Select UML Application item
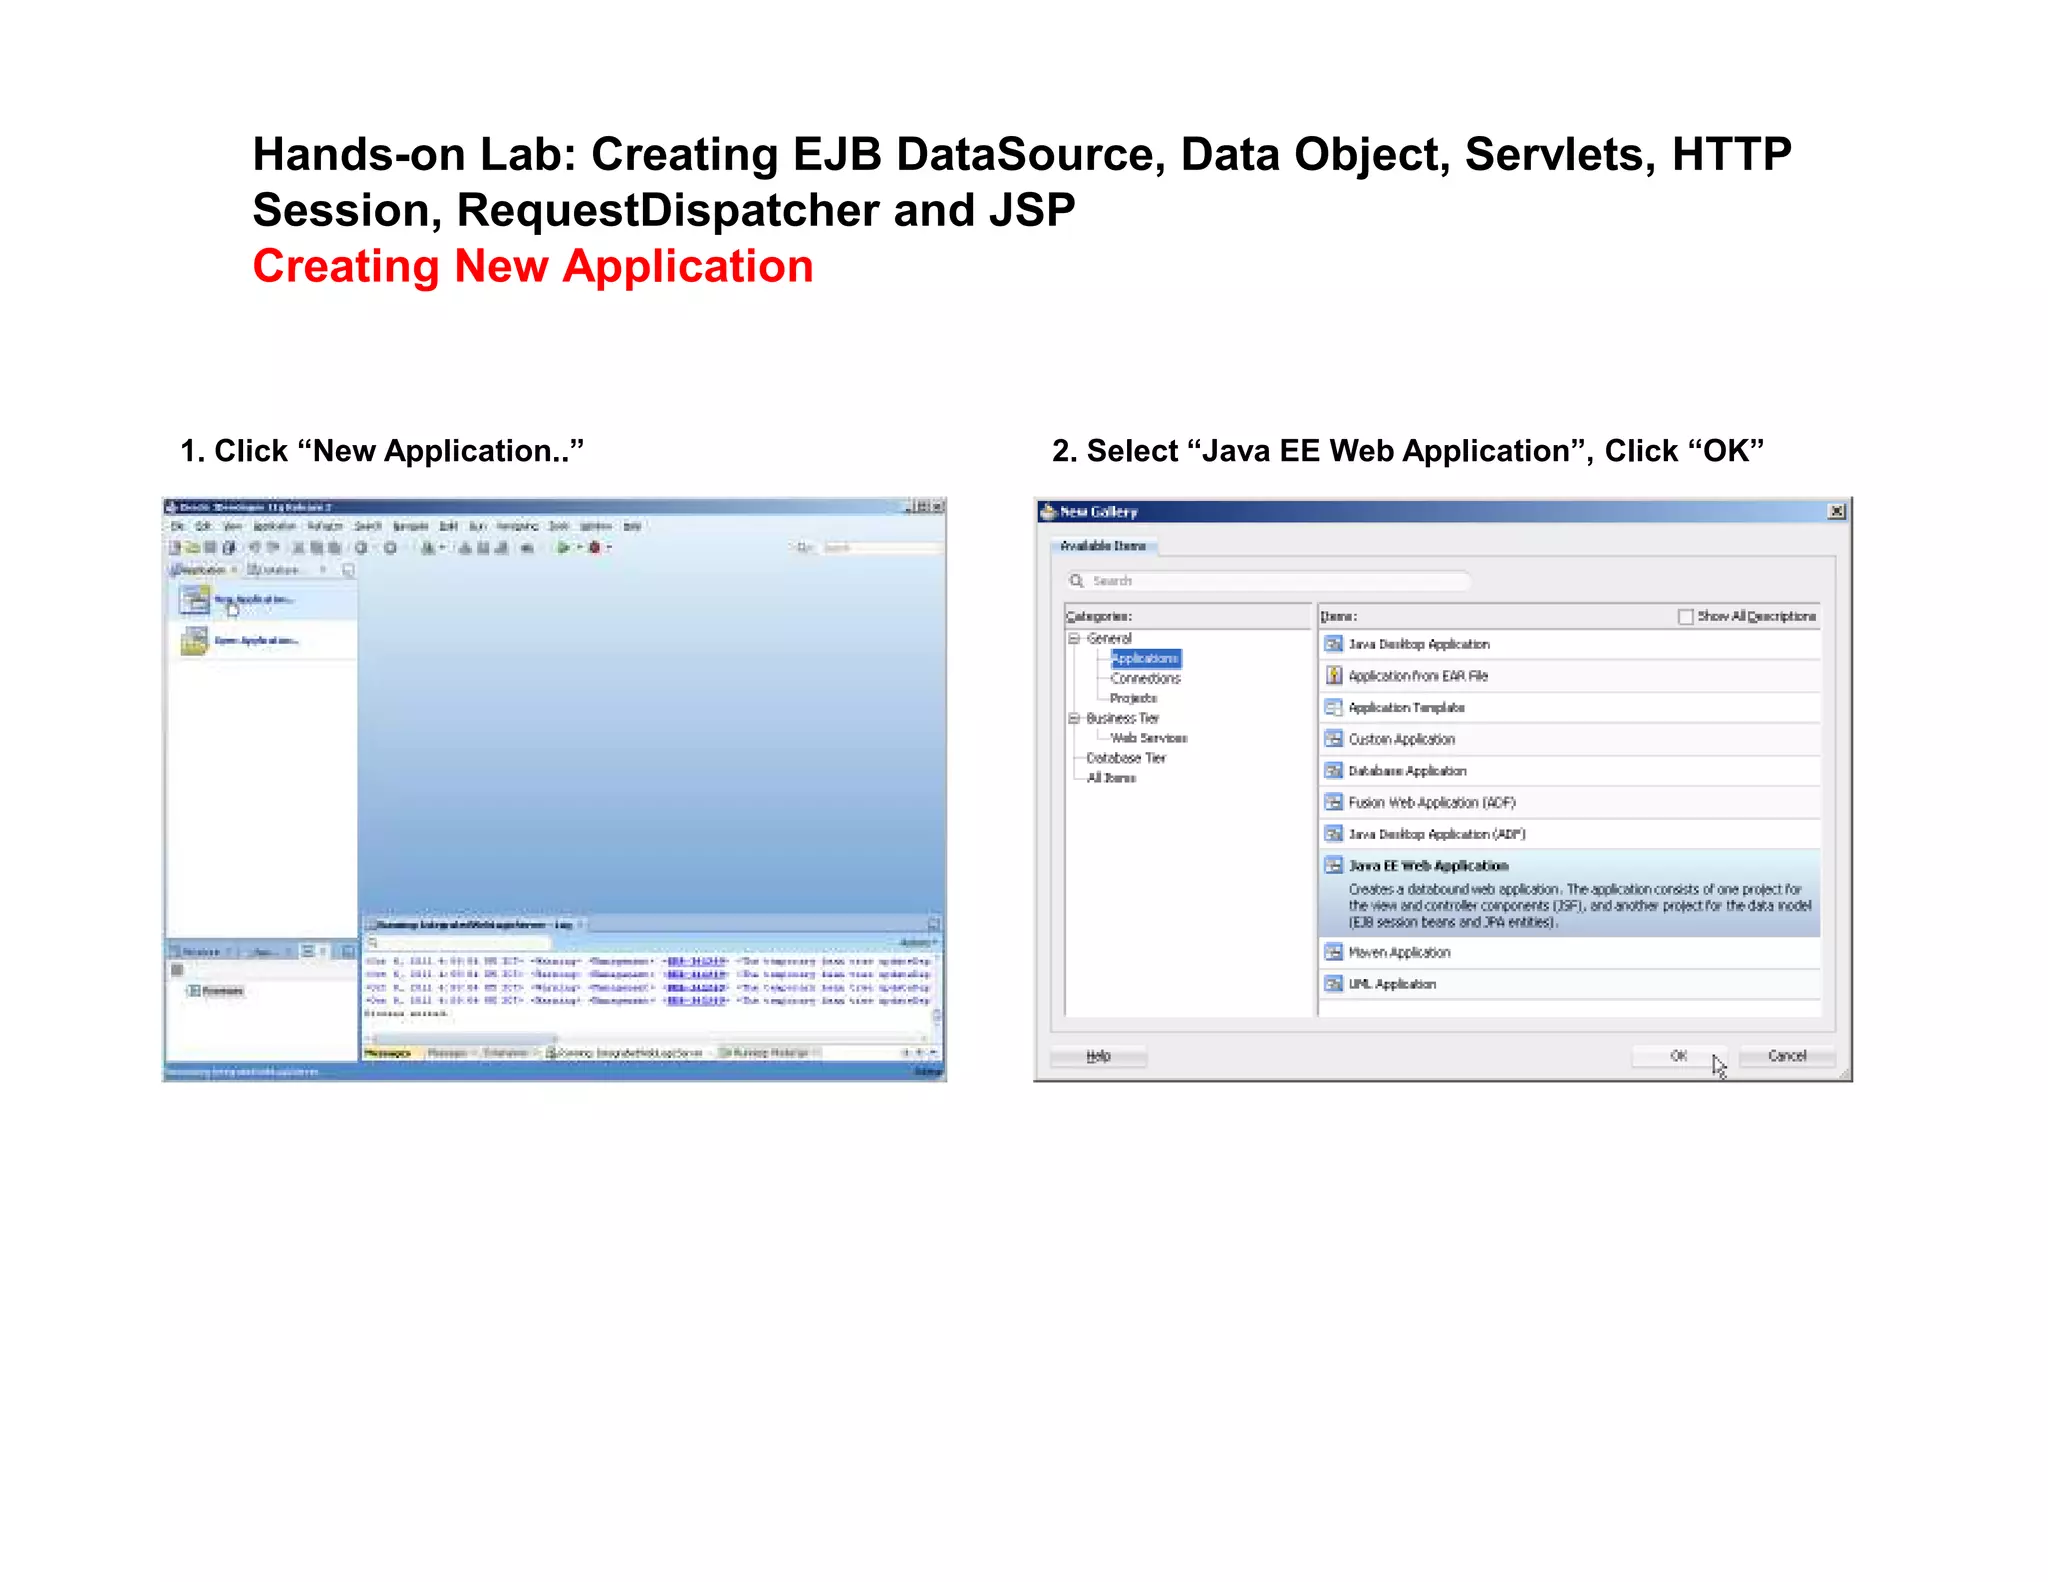Image resolution: width=2048 pixels, height=1582 pixels. point(1570,984)
